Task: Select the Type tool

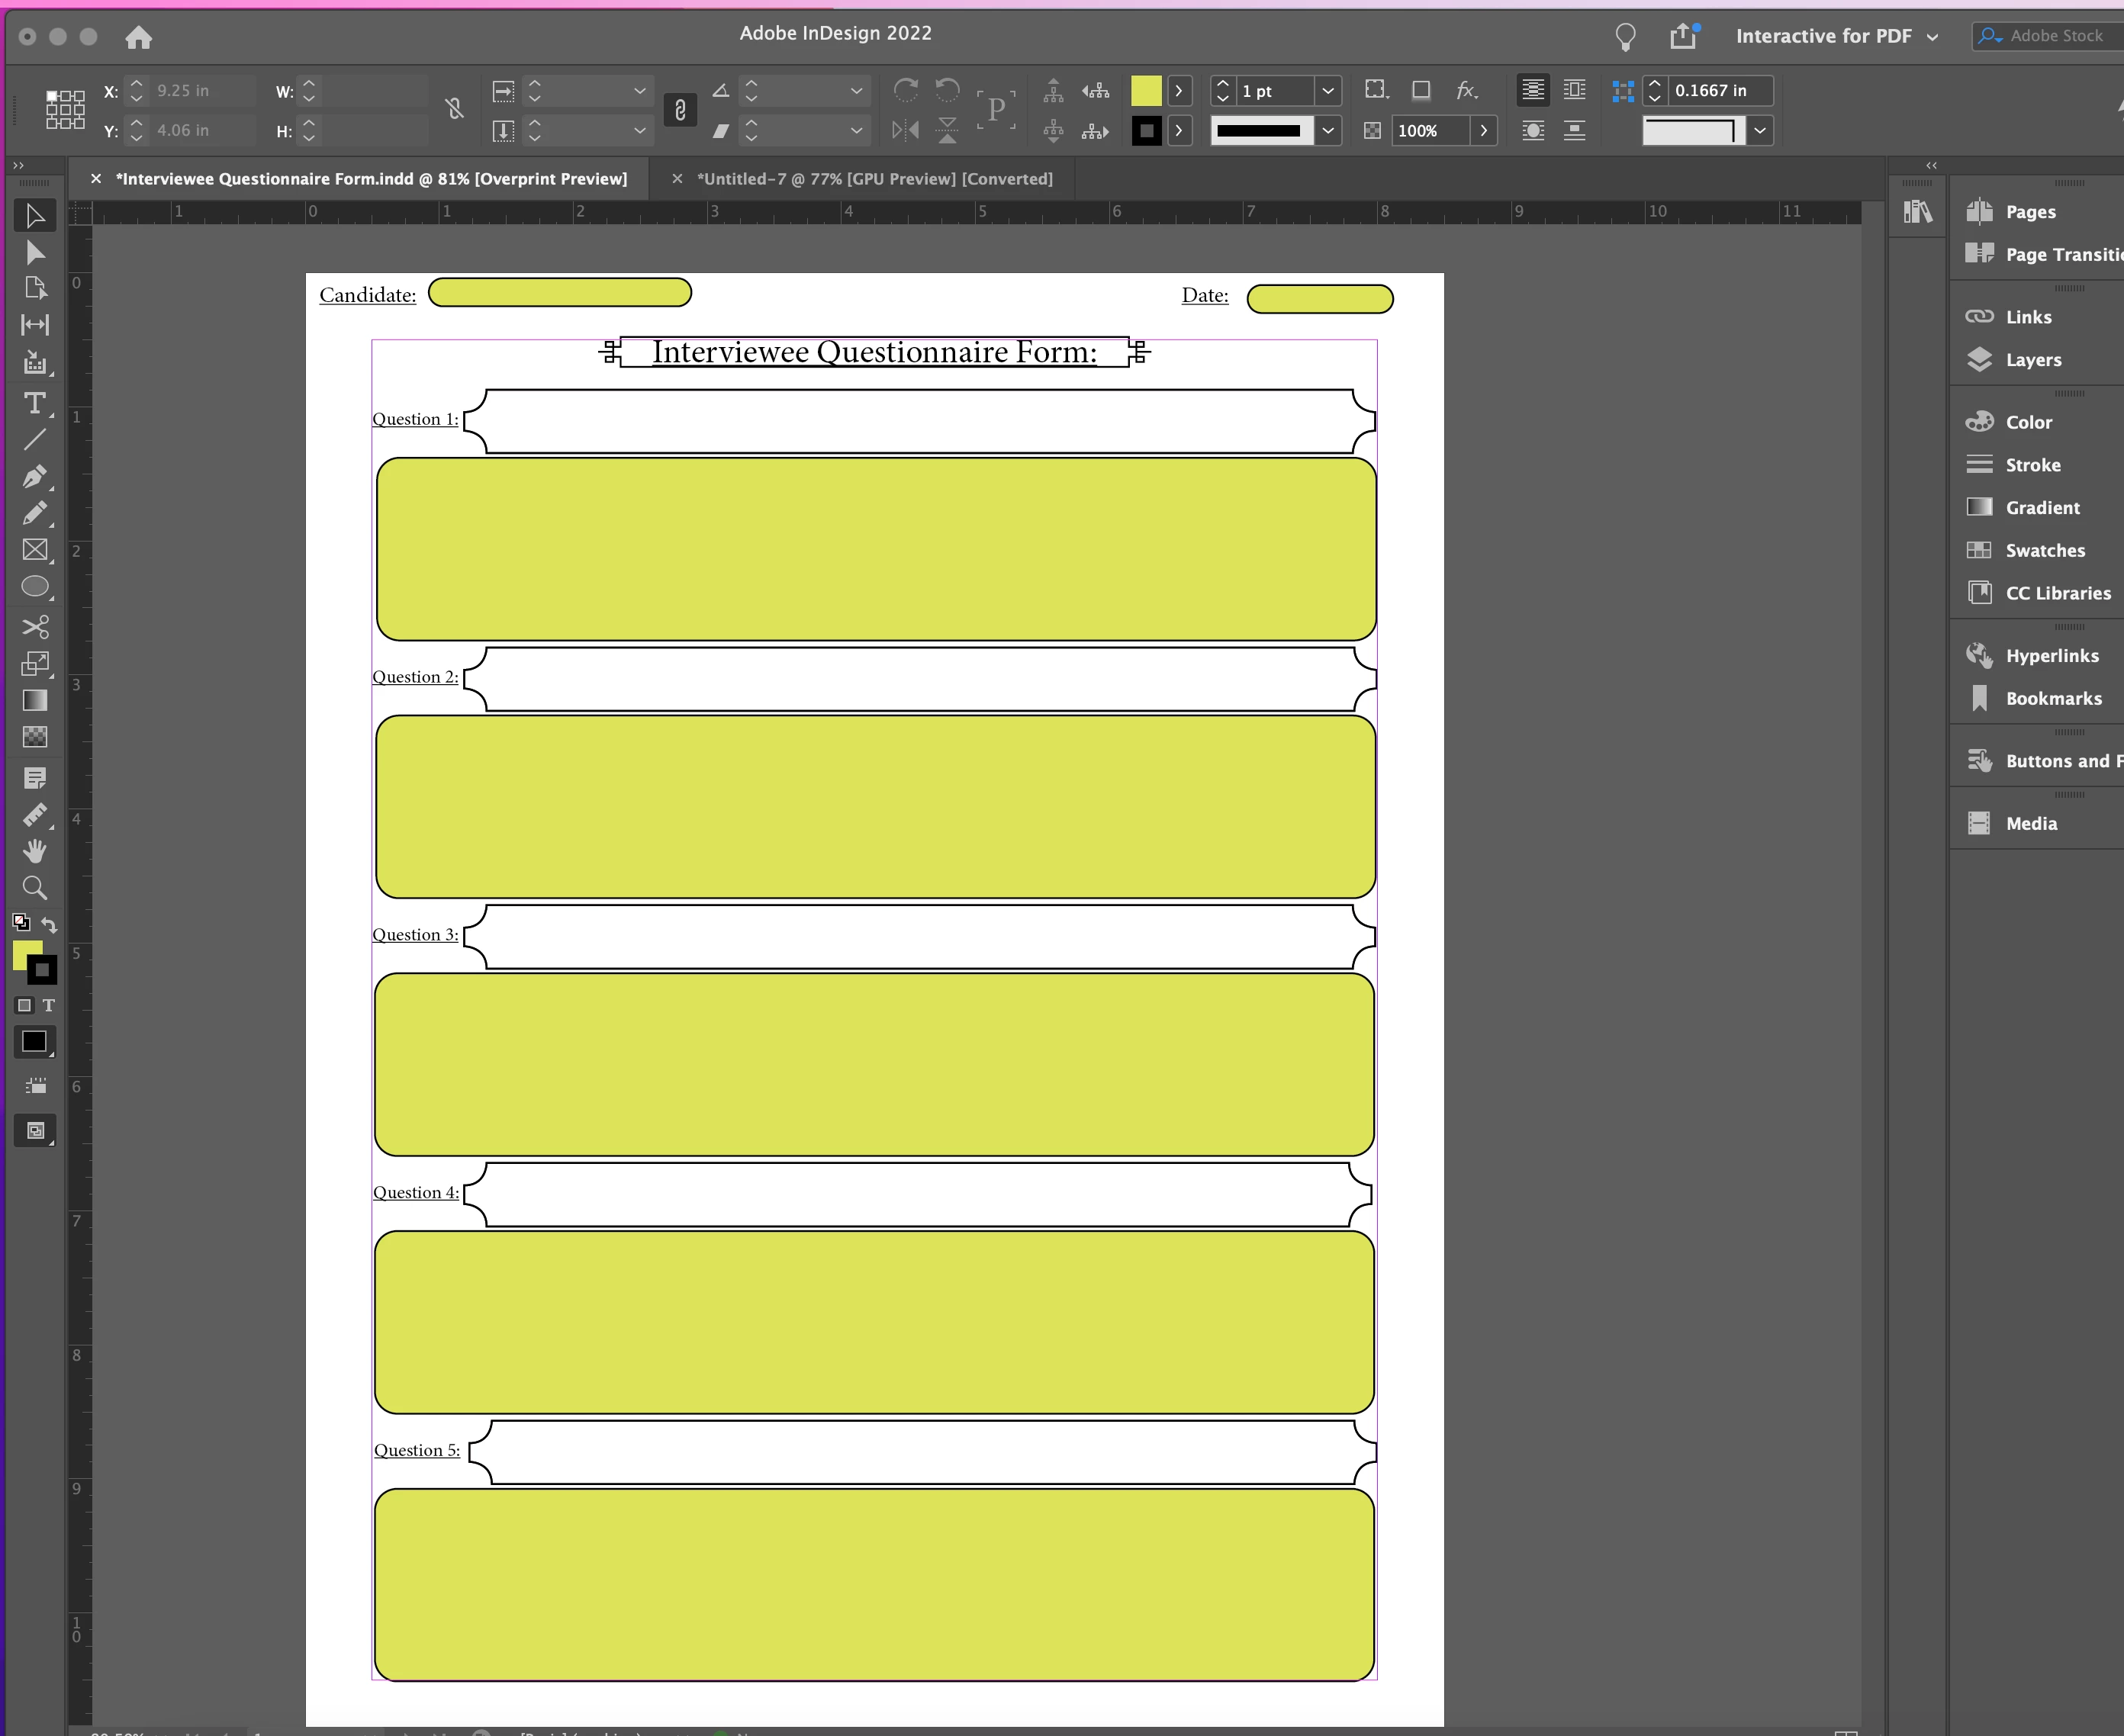Action: (x=34, y=403)
